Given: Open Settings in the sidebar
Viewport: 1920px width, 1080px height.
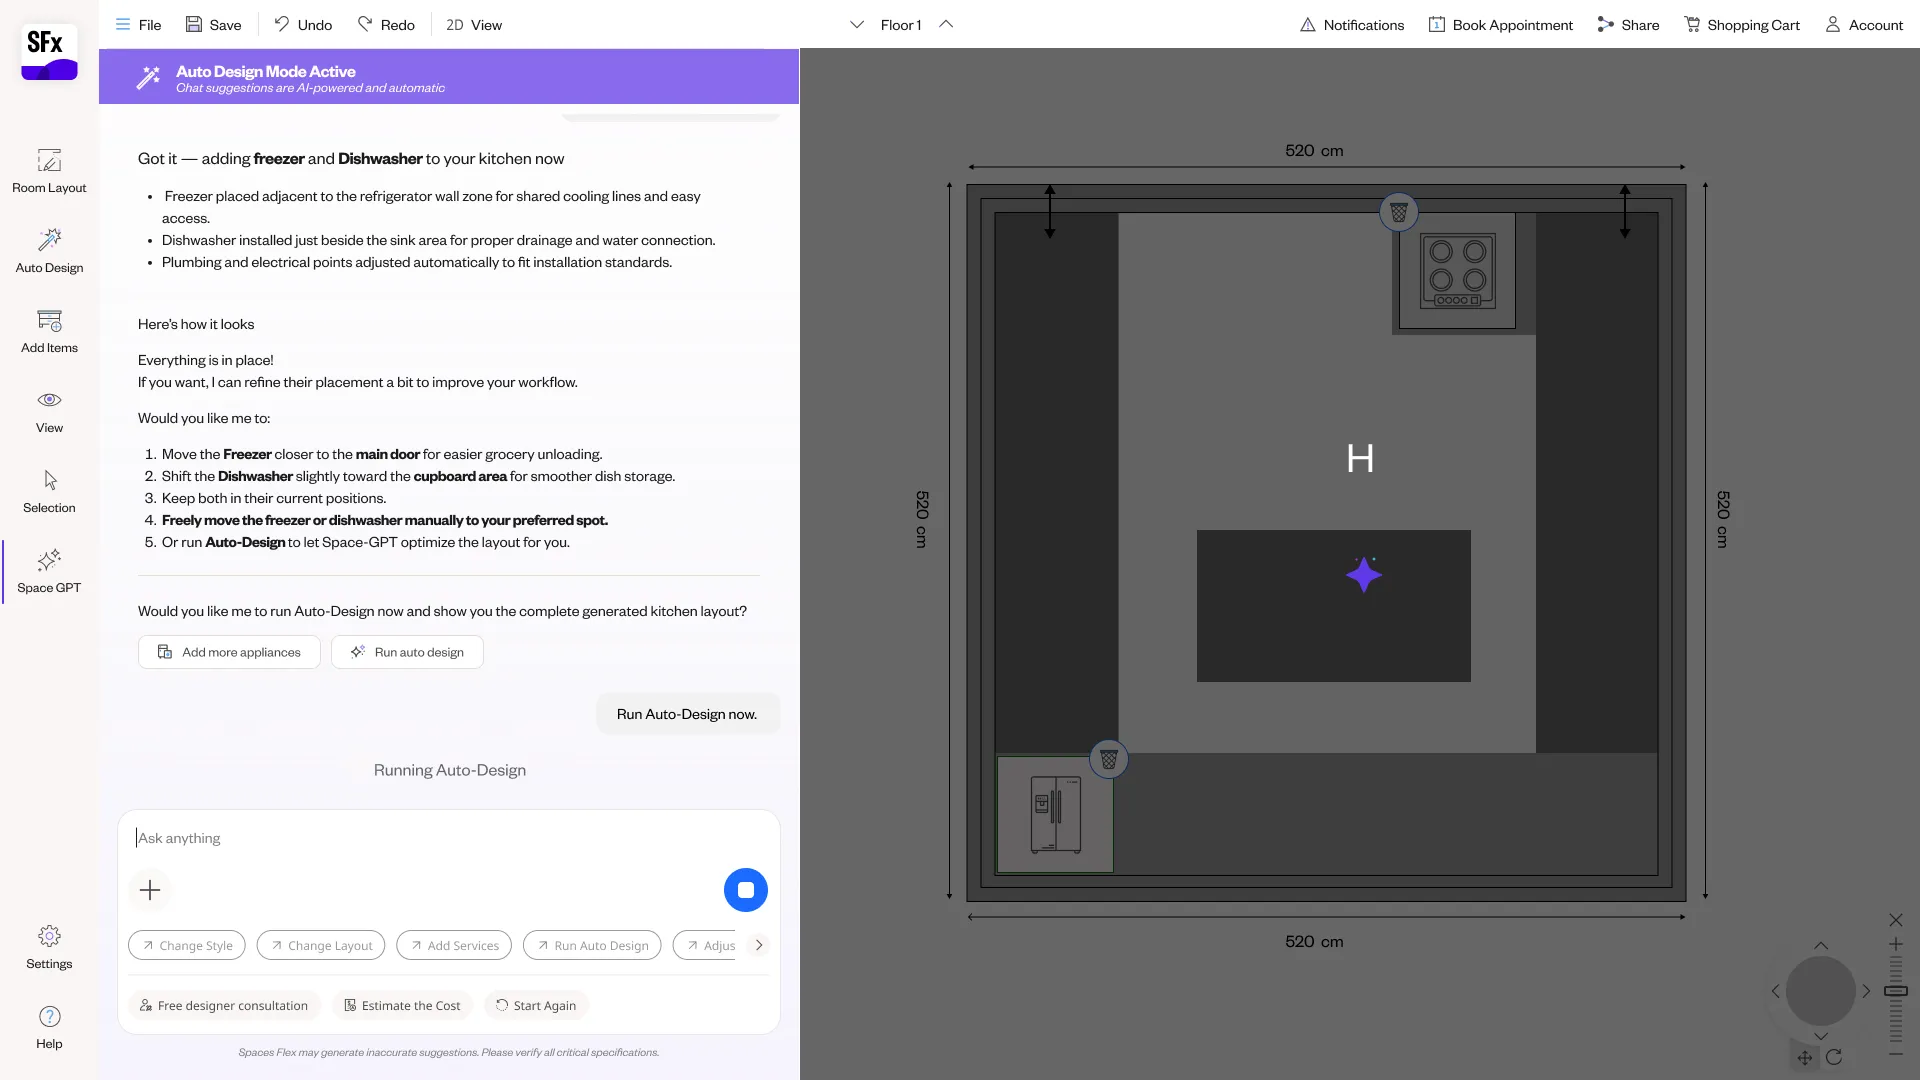Looking at the screenshot, I should click(49, 947).
